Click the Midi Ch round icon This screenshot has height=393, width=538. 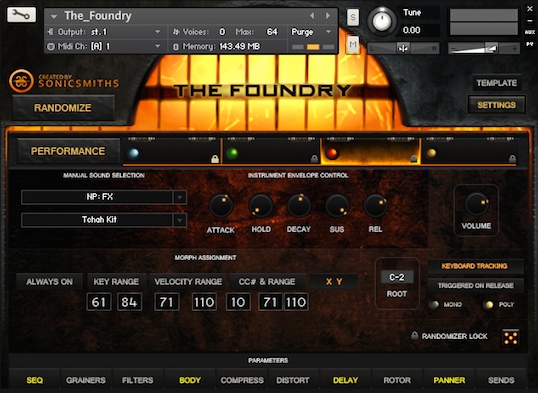coord(51,46)
